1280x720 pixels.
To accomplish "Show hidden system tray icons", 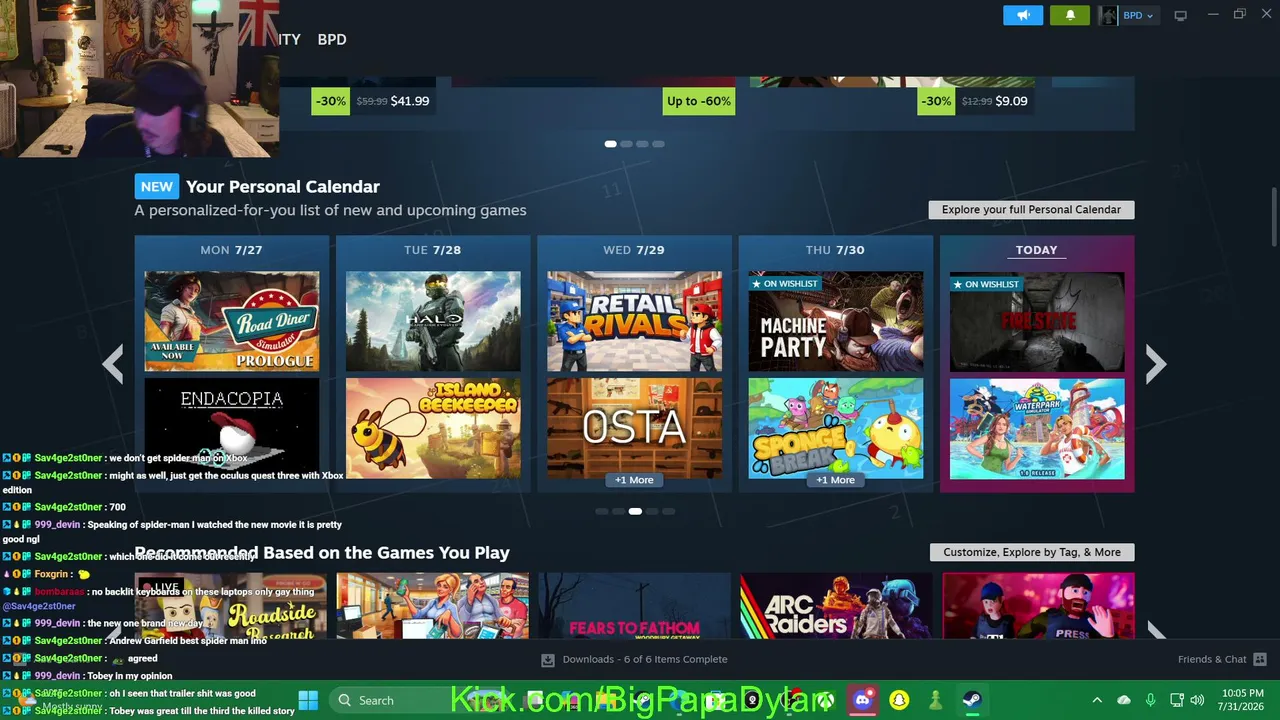I will pyautogui.click(x=1097, y=700).
